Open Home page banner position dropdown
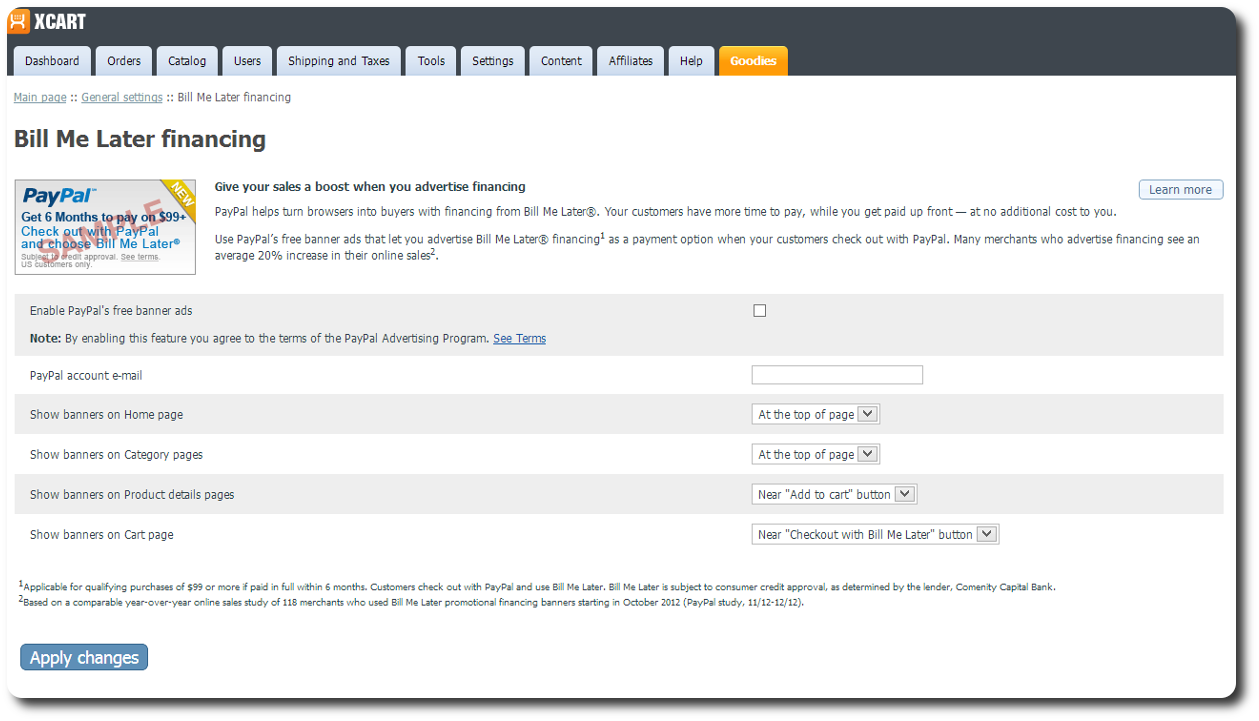The width and height of the screenshot is (1259, 721). pyautogui.click(x=815, y=414)
